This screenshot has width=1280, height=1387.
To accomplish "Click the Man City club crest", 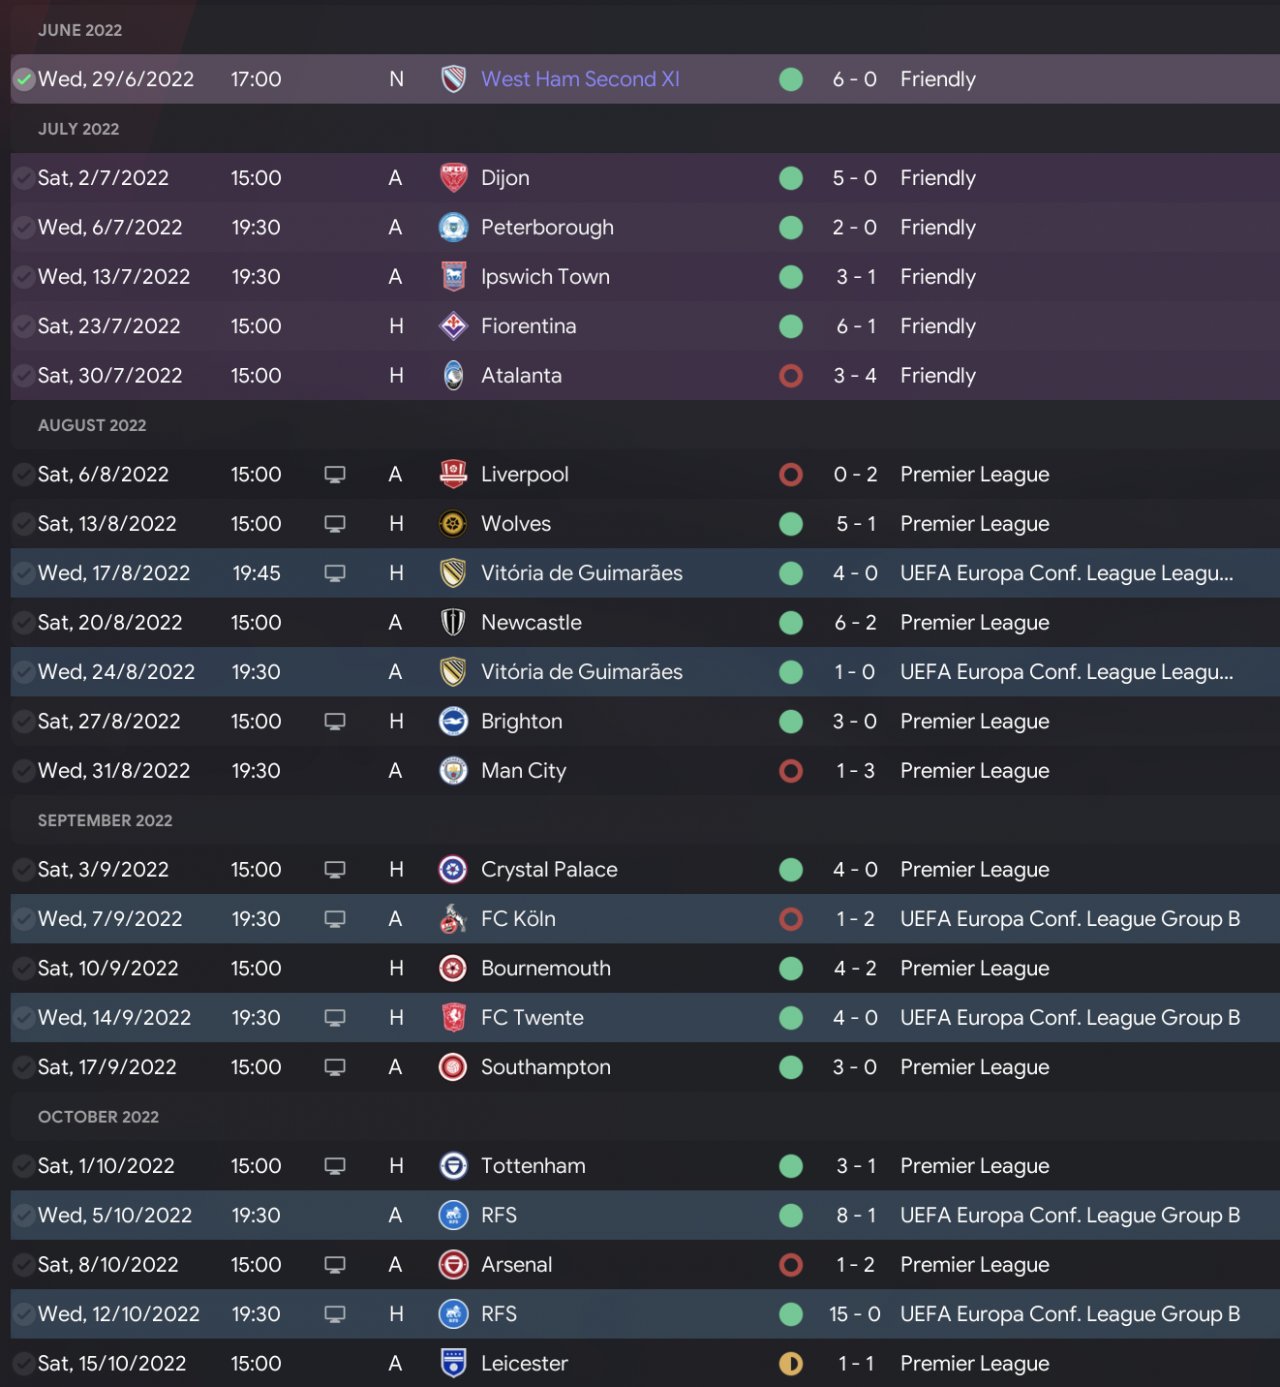I will pos(453,771).
